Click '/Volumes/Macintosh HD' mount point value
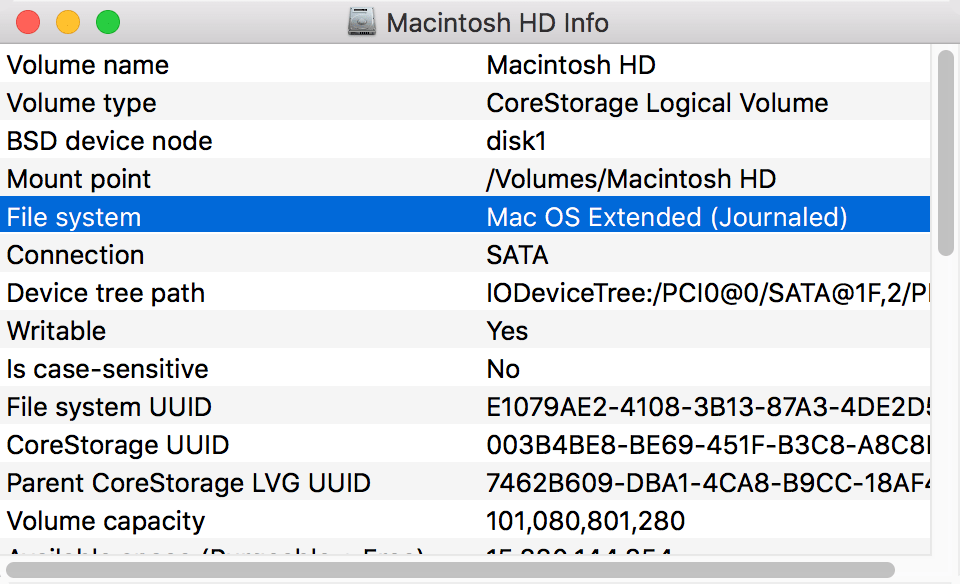The image size is (960, 584). (631, 179)
